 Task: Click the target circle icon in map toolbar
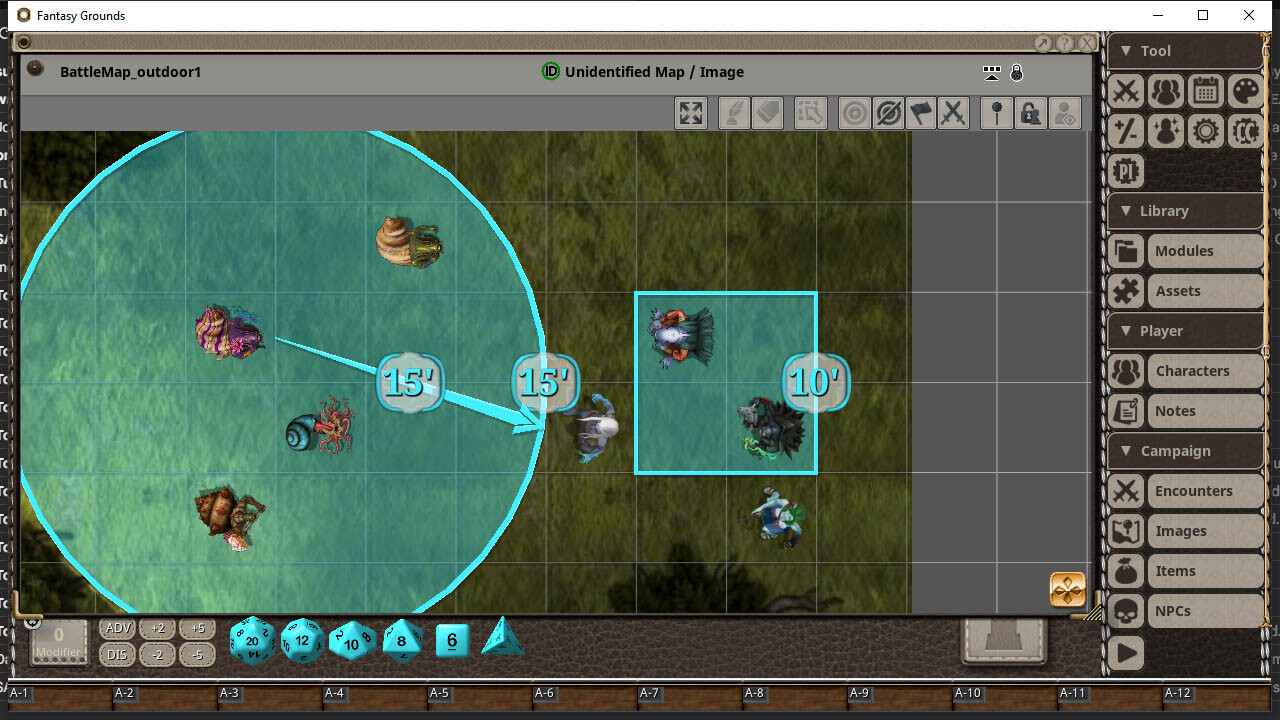tap(855, 113)
